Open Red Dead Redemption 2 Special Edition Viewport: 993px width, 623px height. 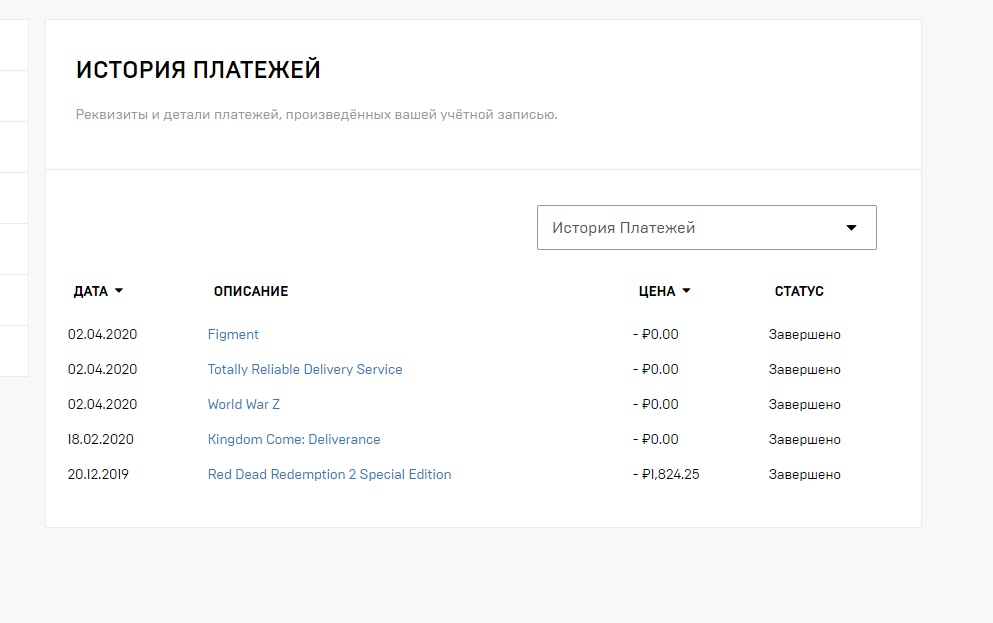(x=329, y=475)
